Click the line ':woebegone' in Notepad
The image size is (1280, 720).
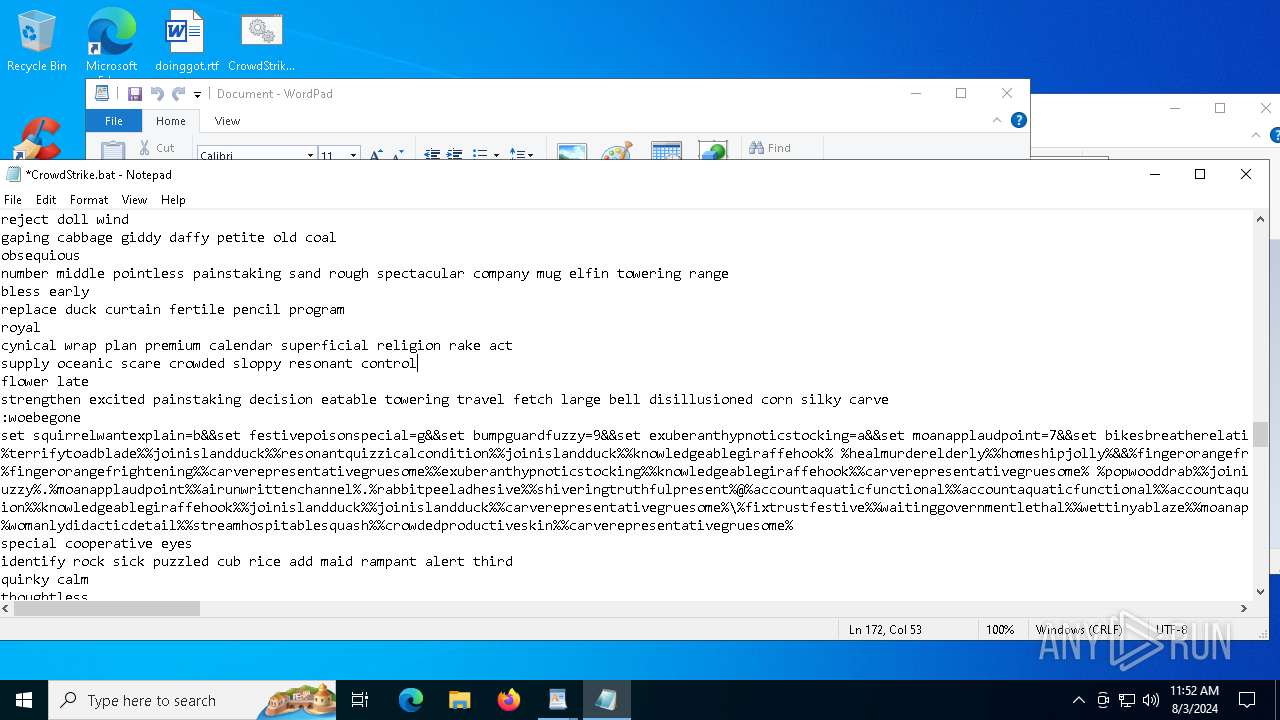(41, 417)
